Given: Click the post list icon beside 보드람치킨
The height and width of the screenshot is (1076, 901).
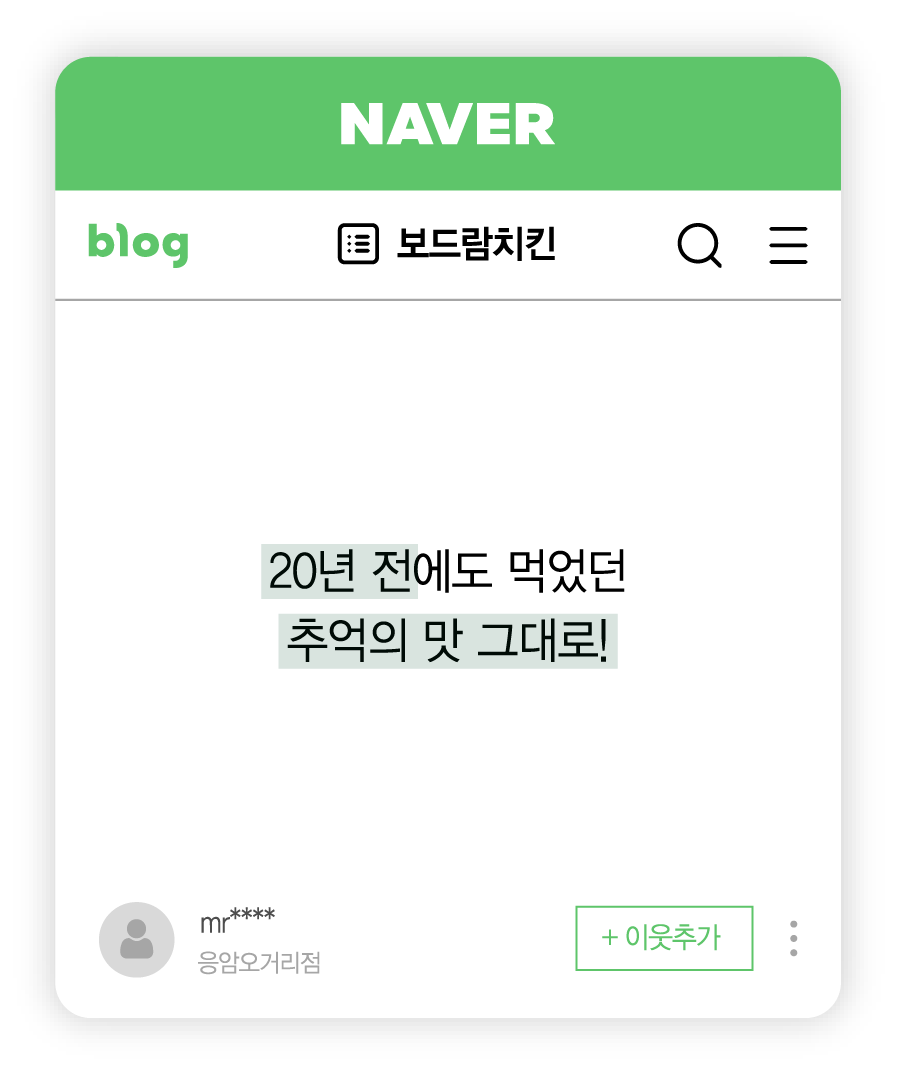Looking at the screenshot, I should pyautogui.click(x=358, y=244).
